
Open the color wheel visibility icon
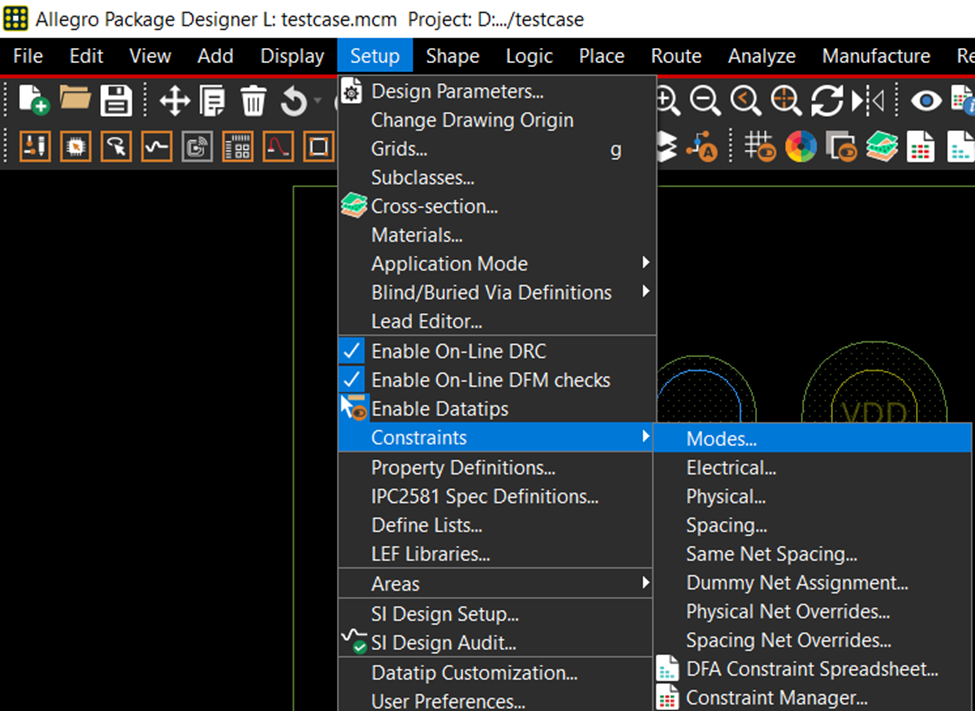tap(801, 148)
